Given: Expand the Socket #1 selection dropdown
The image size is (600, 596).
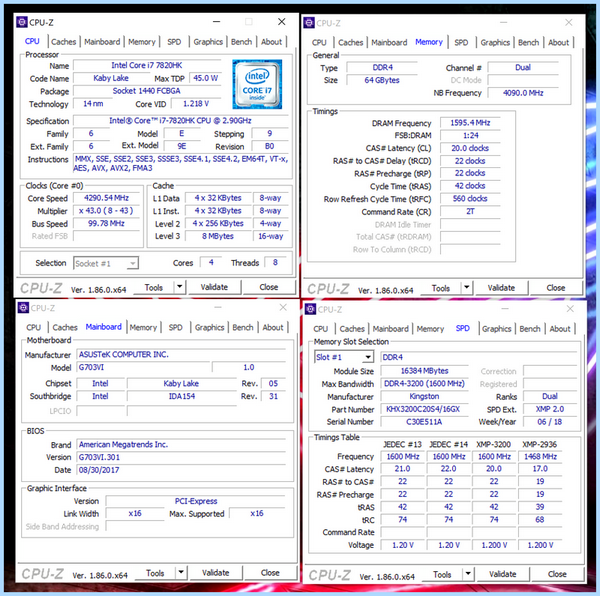Looking at the screenshot, I should coord(132,263).
